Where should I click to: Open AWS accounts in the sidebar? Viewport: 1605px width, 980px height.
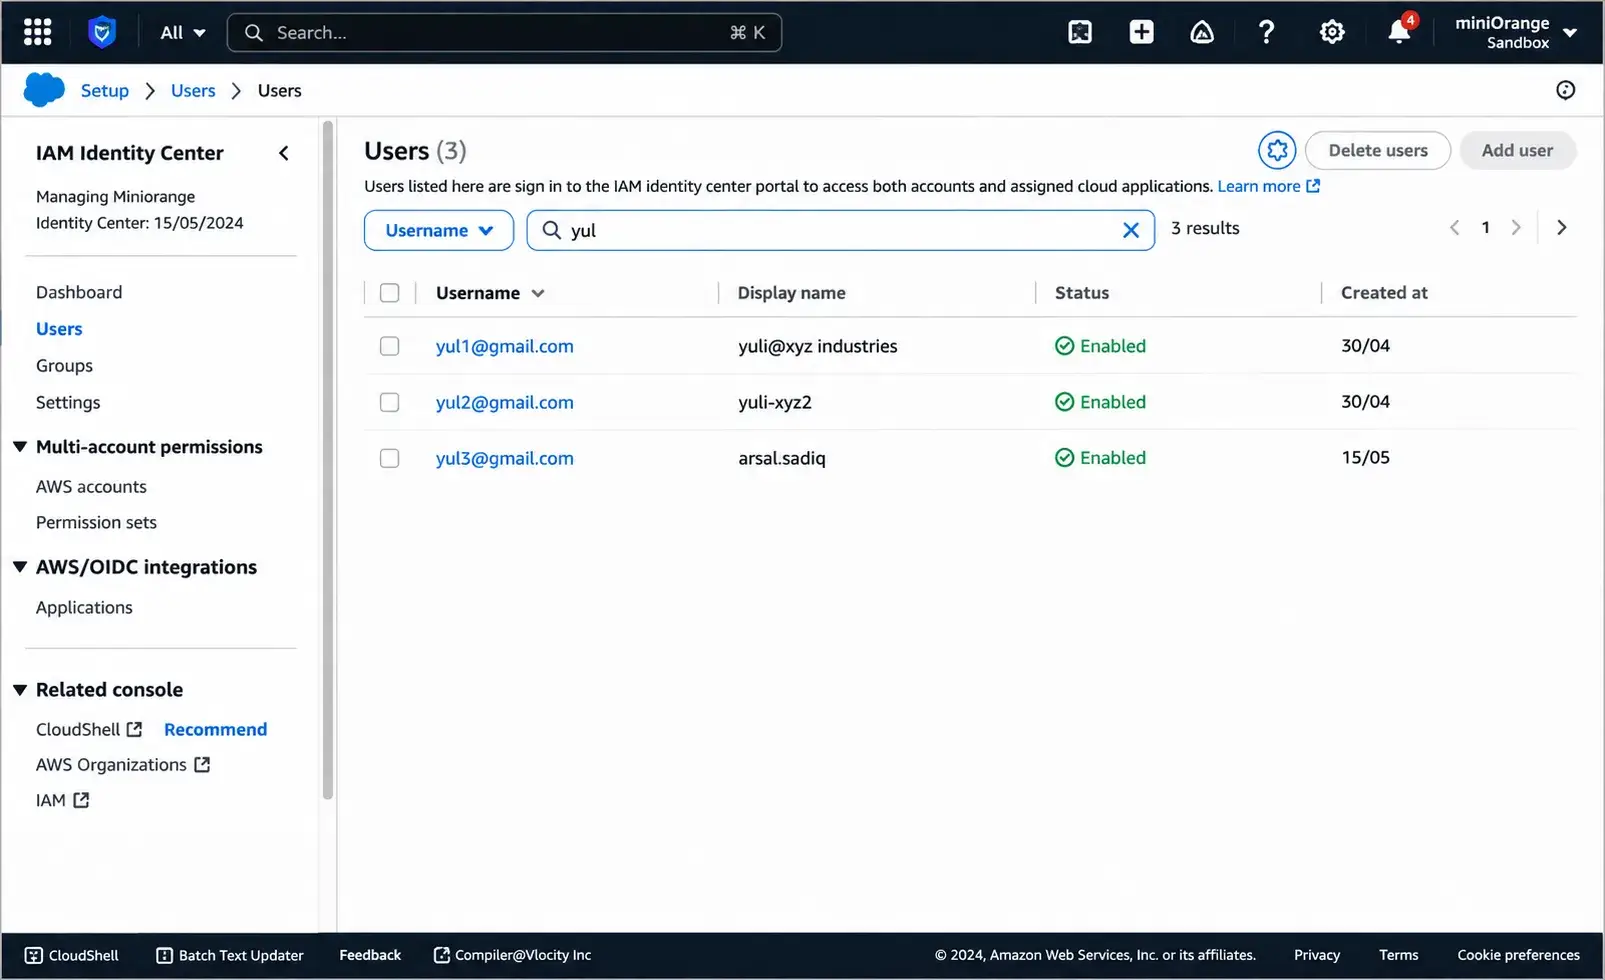[91, 487]
